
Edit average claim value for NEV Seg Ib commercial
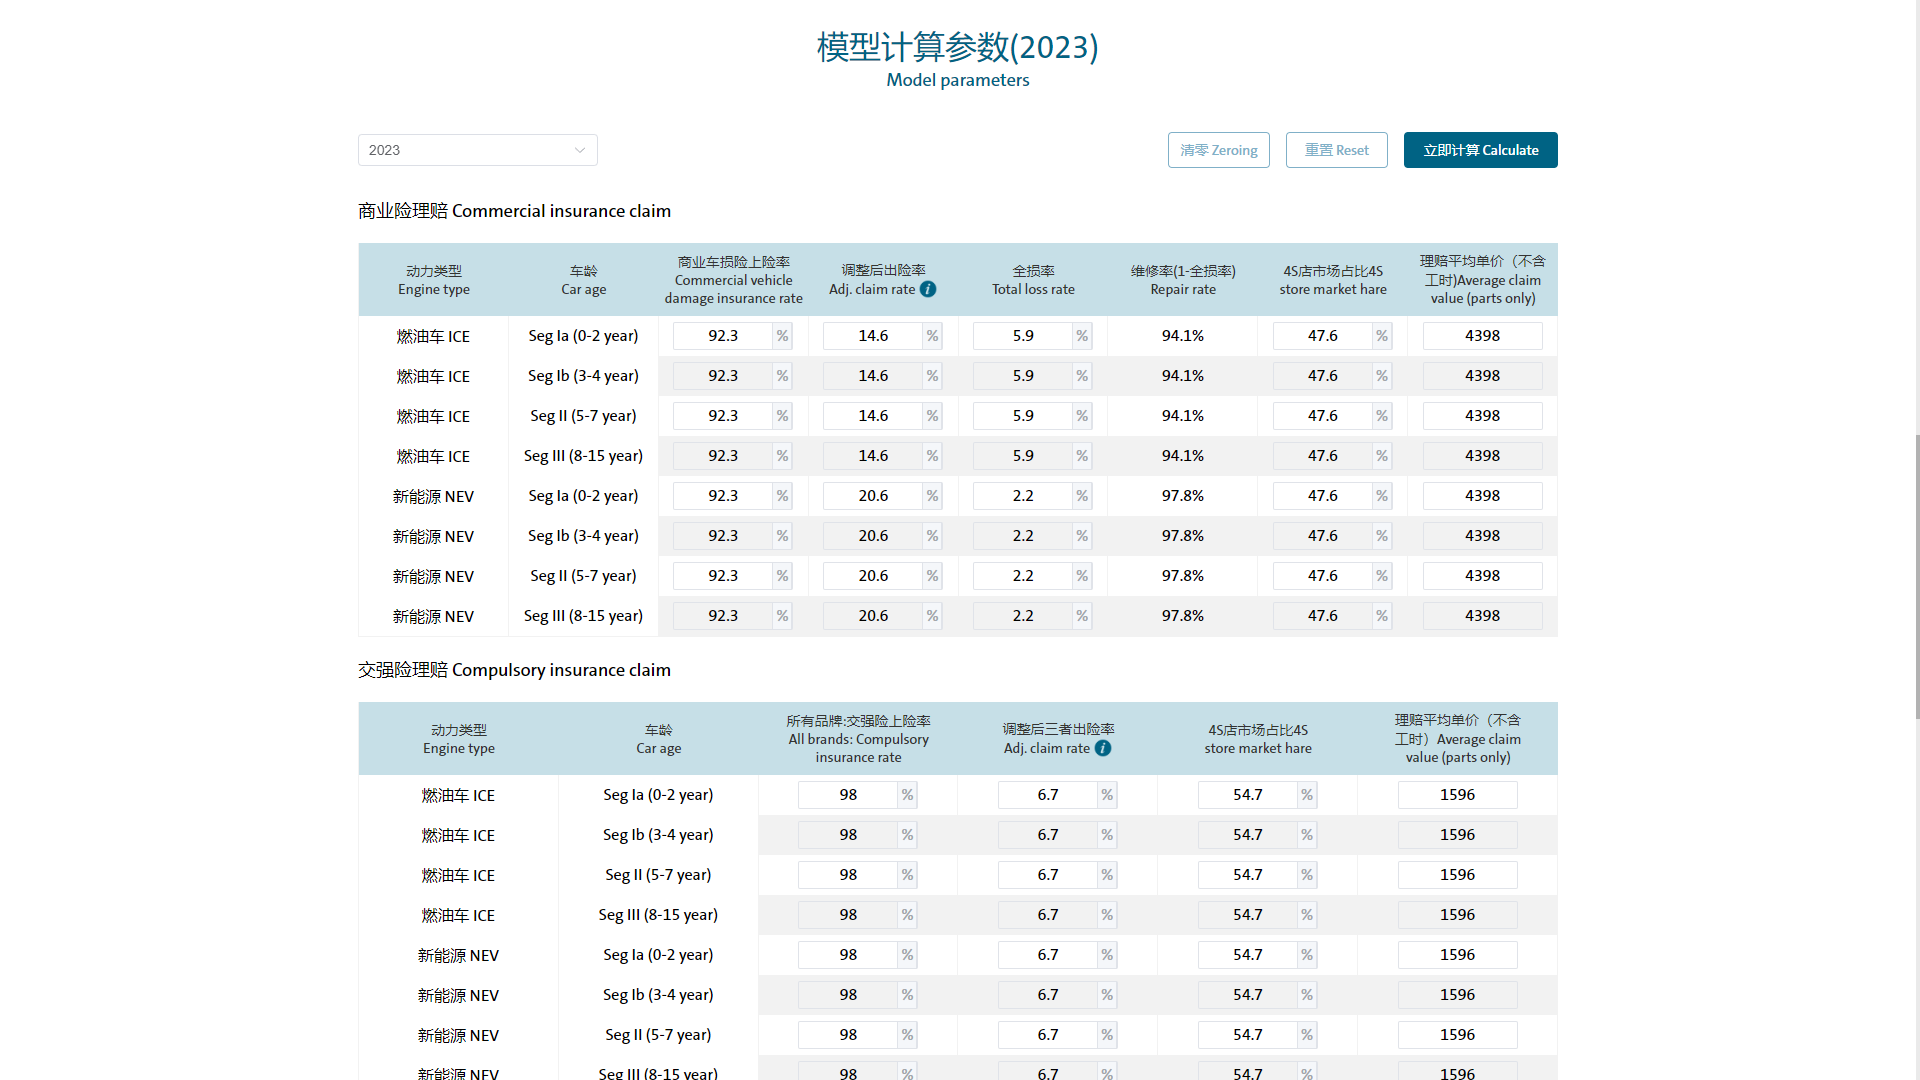click(x=1482, y=536)
